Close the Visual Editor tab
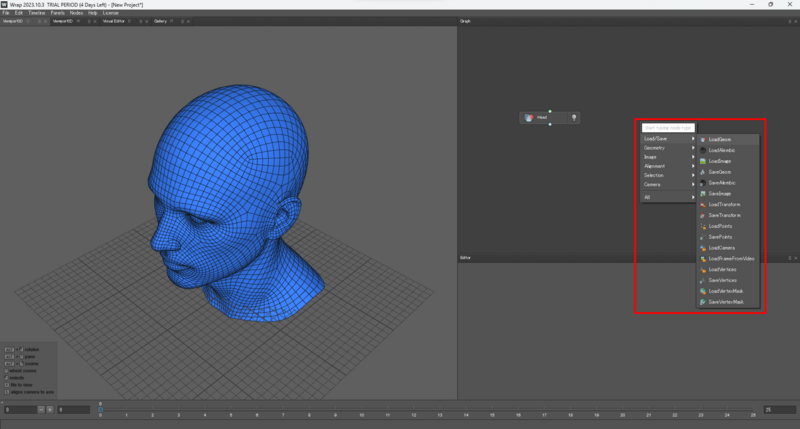Image resolution: width=800 pixels, height=429 pixels. pos(147,21)
